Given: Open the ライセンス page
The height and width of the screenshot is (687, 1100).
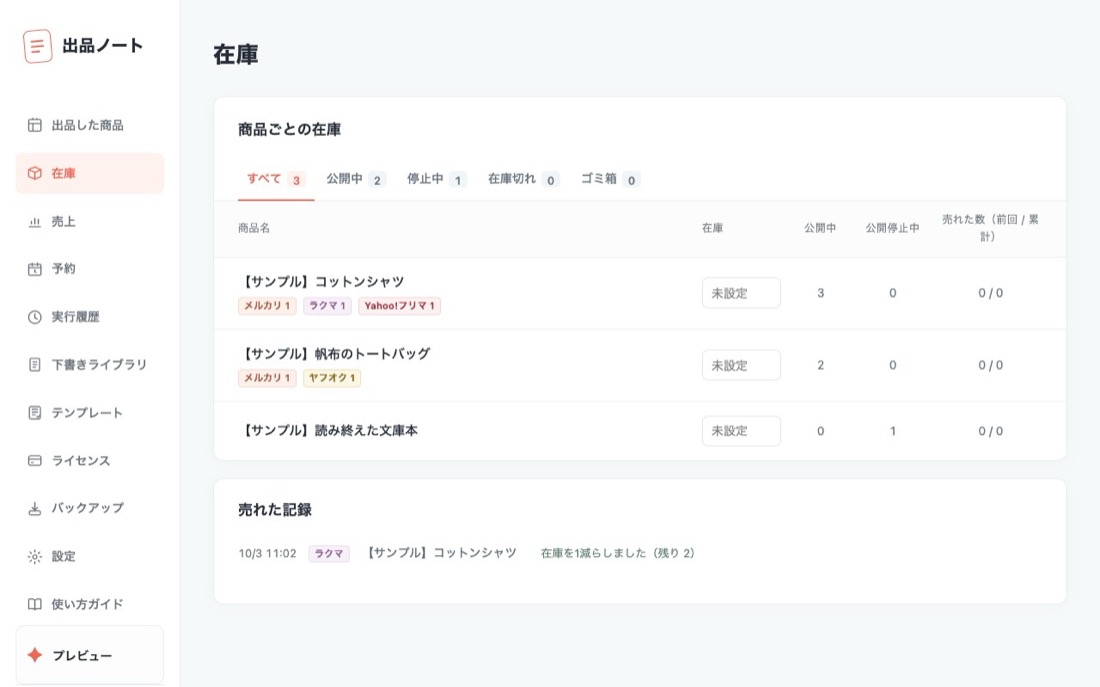Looking at the screenshot, I should tap(90, 461).
